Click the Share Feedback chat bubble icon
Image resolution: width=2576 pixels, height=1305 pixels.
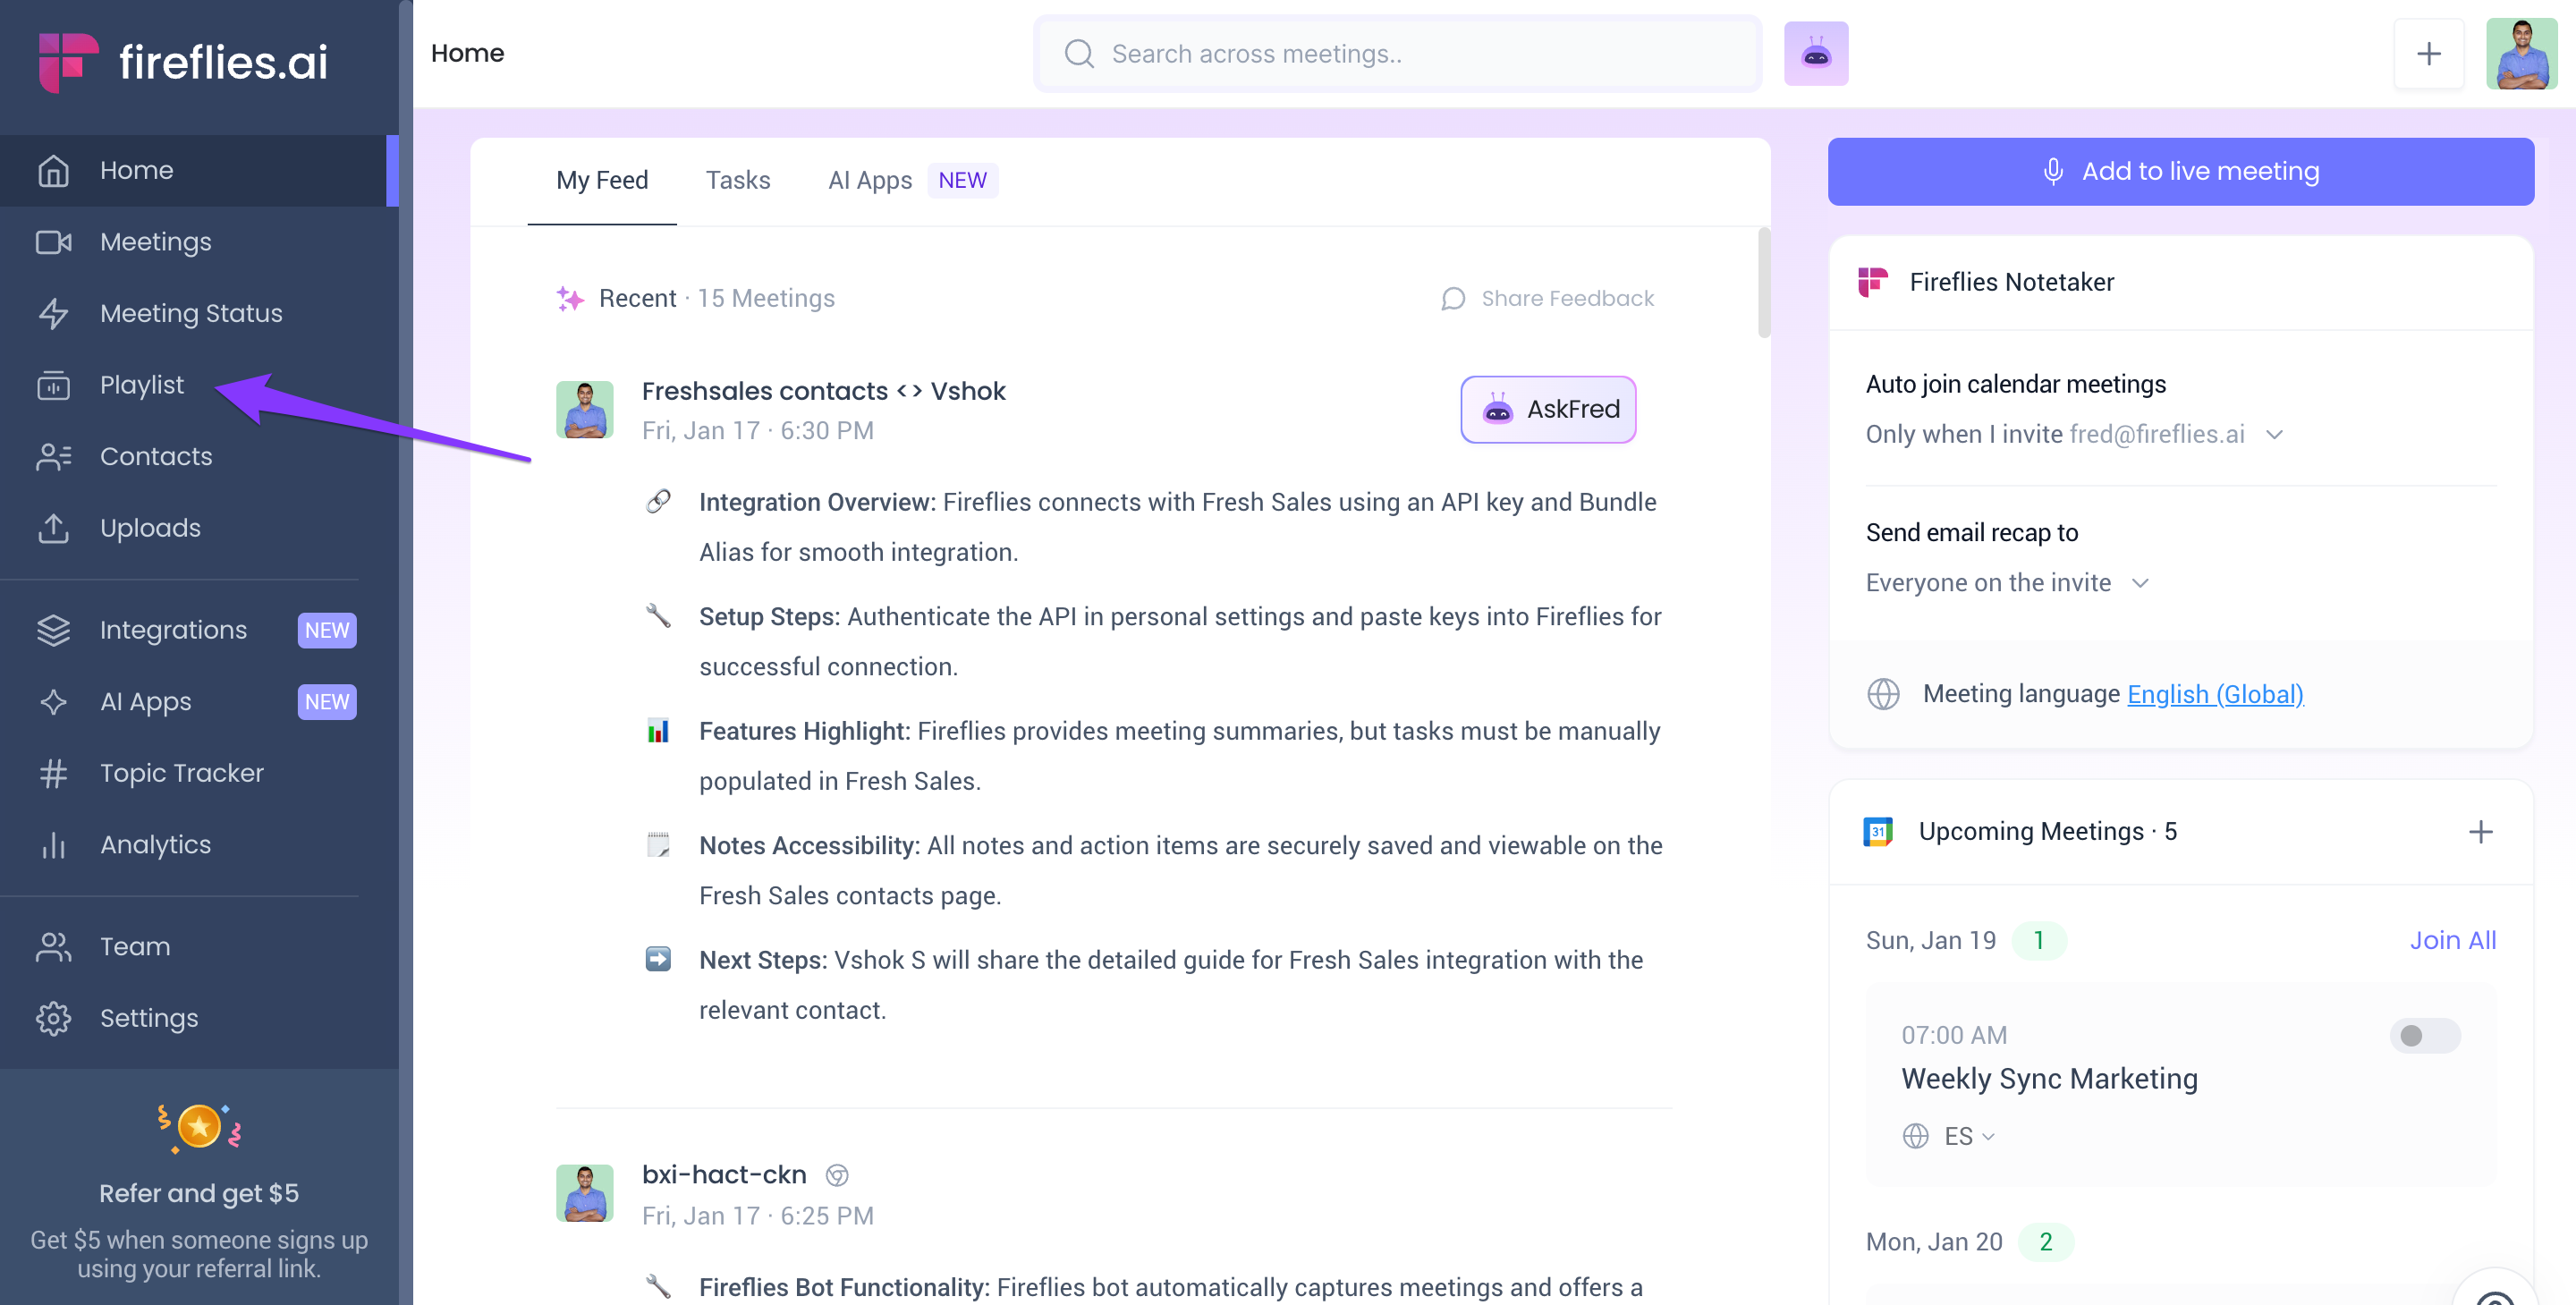tap(1453, 299)
